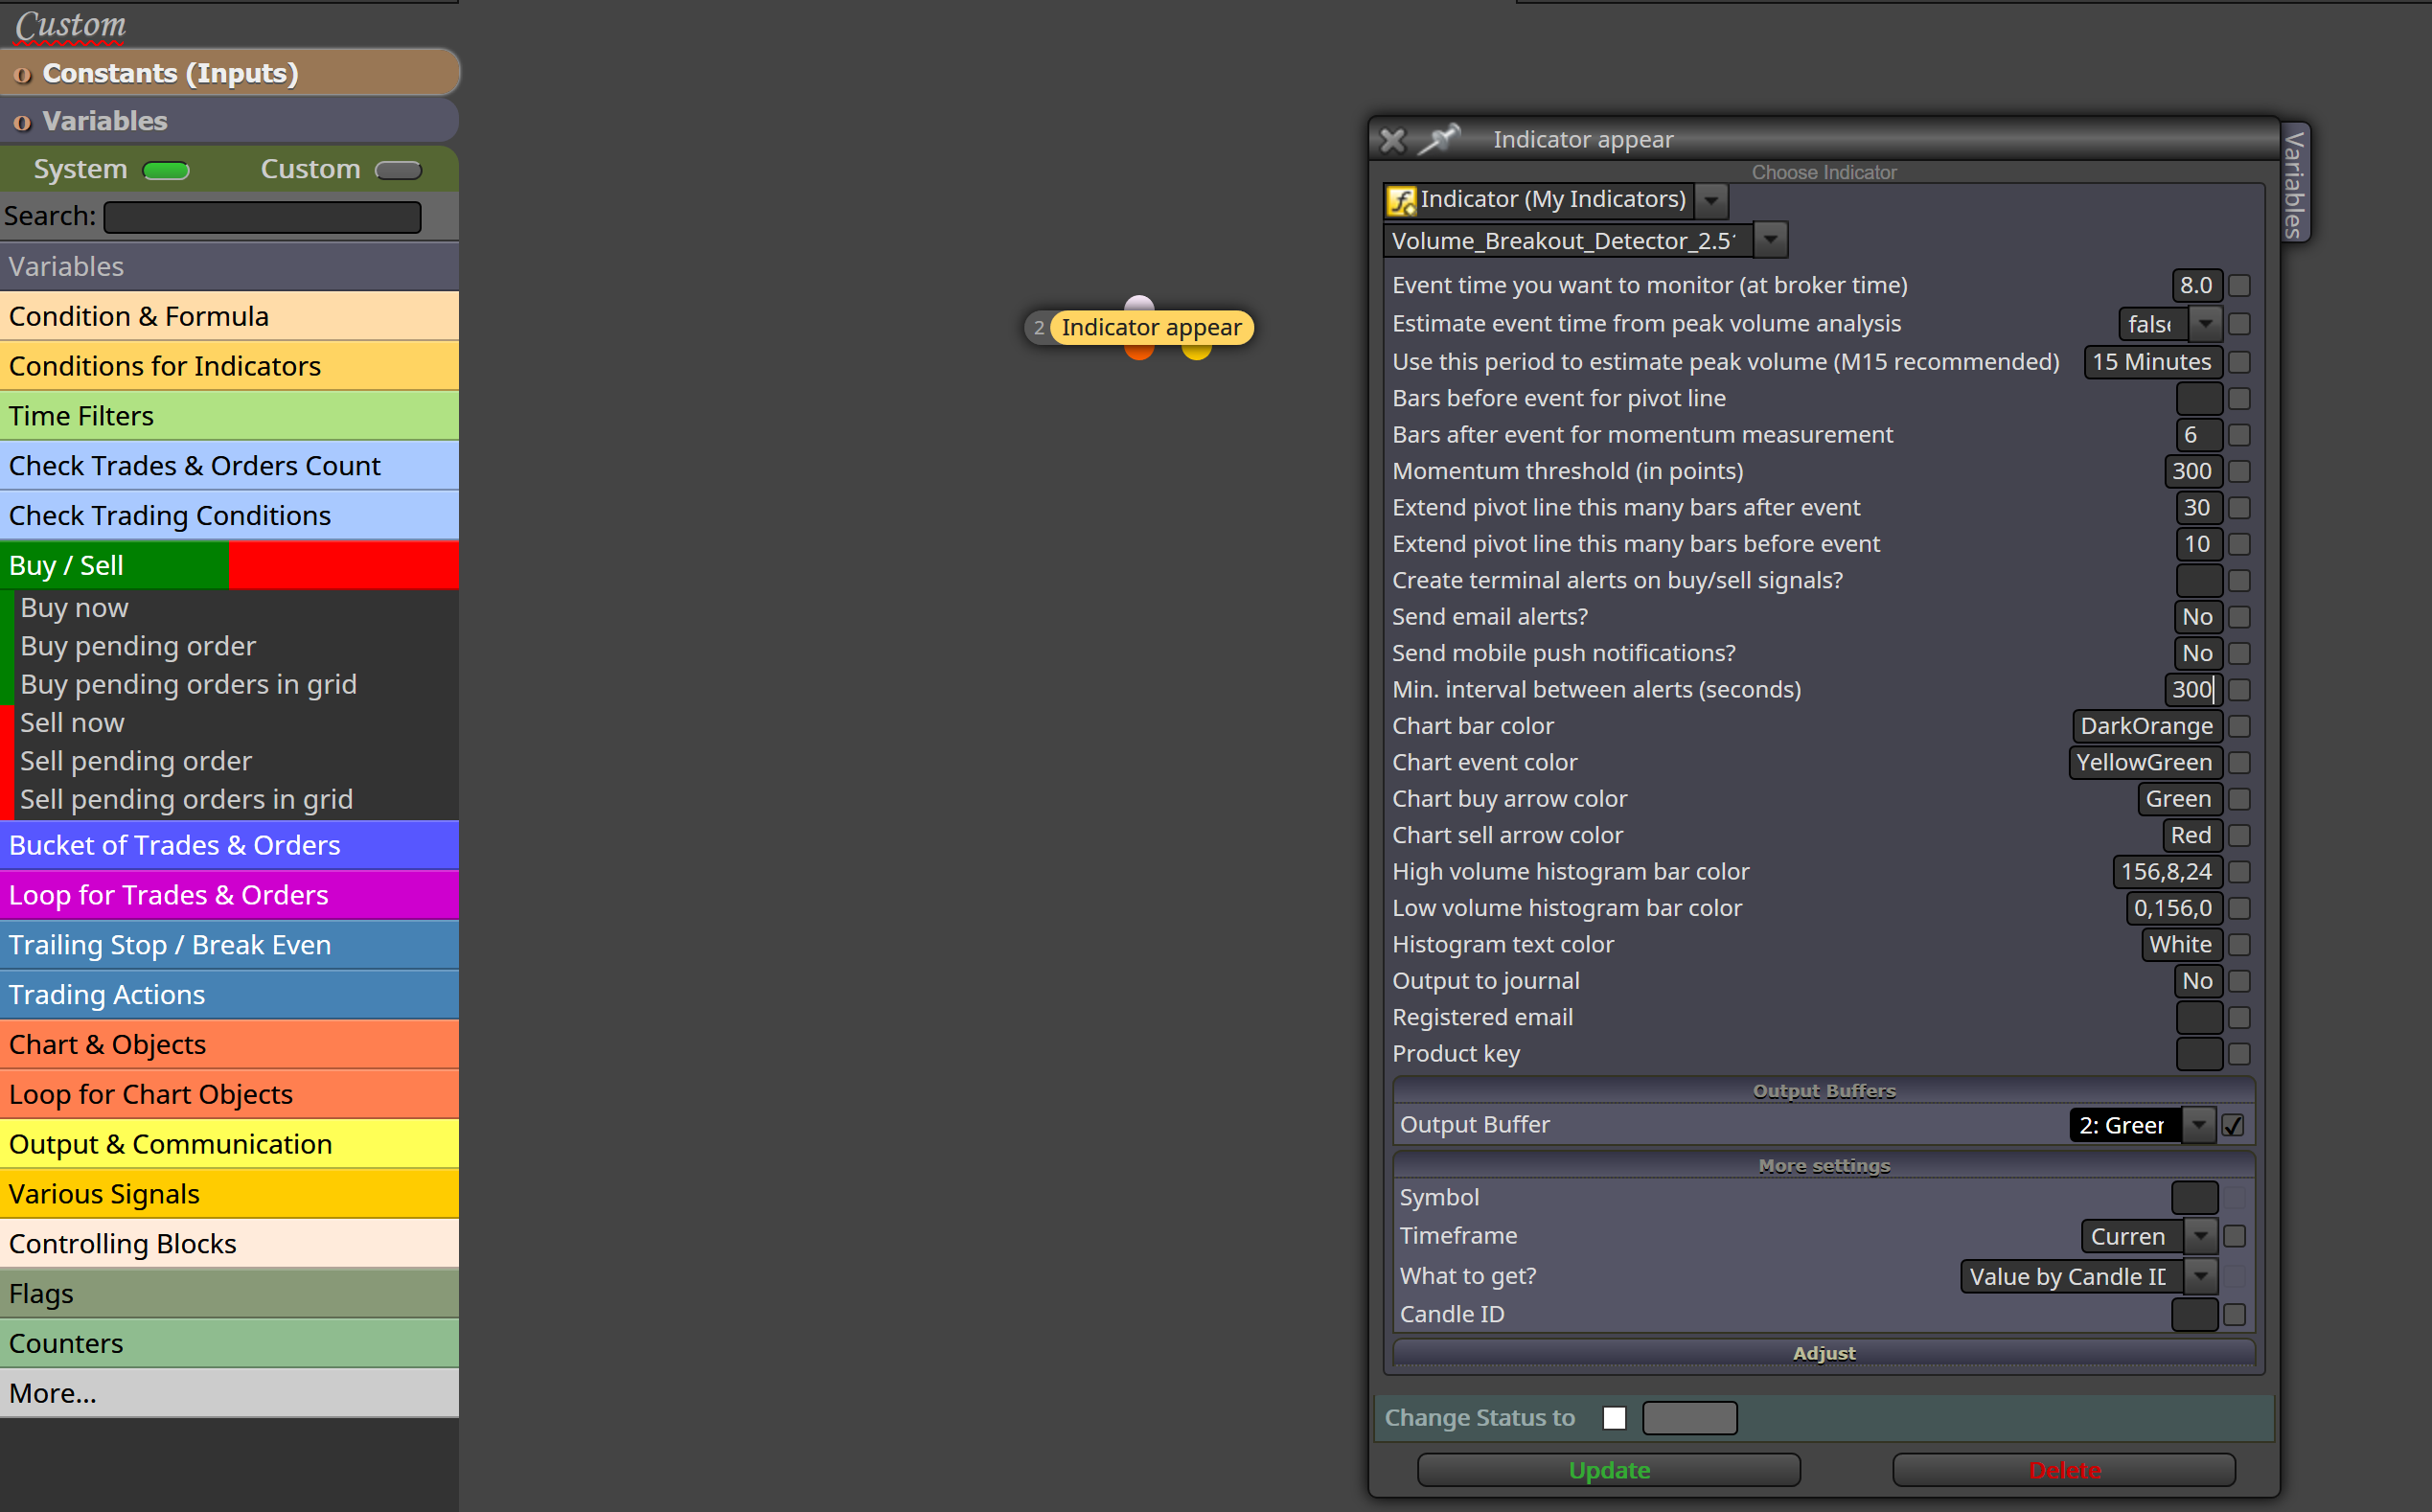Screen dimensions: 2432x1512
Task: Open the Counters category
Action: click(x=229, y=1343)
